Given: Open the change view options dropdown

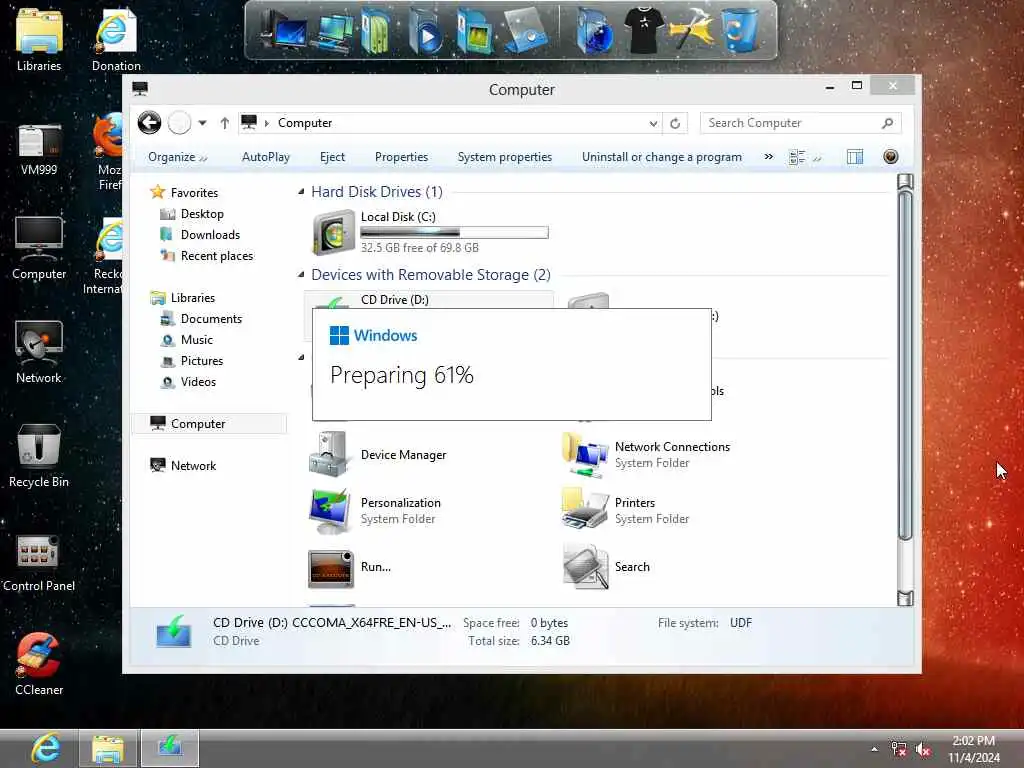Looking at the screenshot, I should (816, 157).
